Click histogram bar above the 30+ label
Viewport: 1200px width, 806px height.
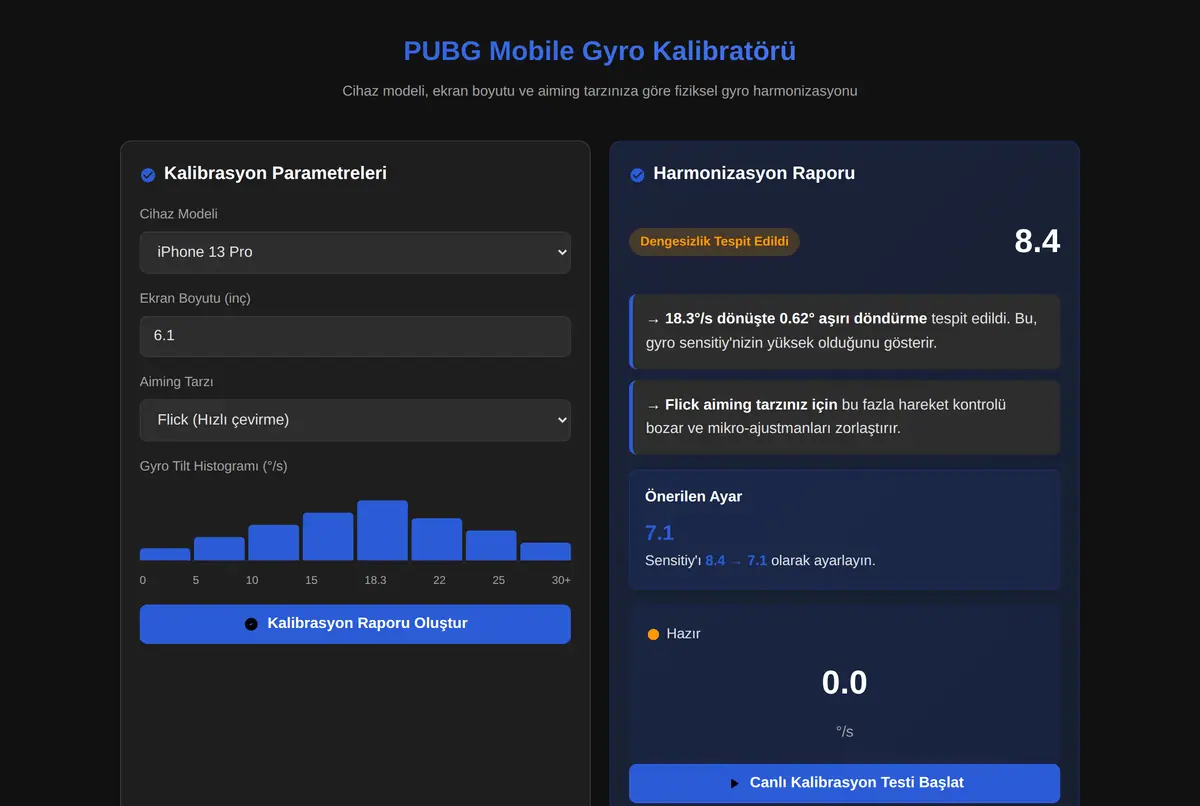coord(546,551)
